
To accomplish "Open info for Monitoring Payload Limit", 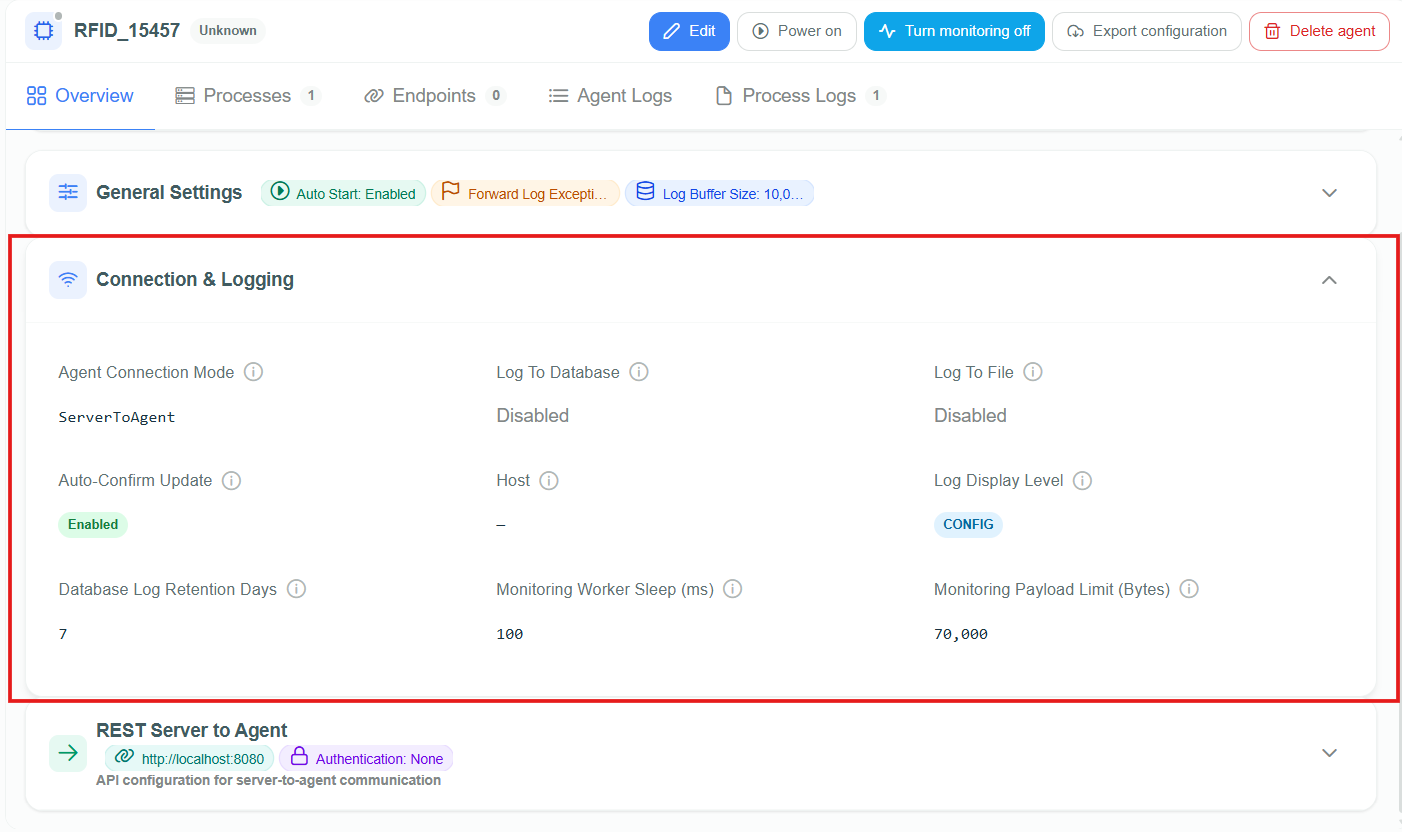I will tap(1189, 589).
